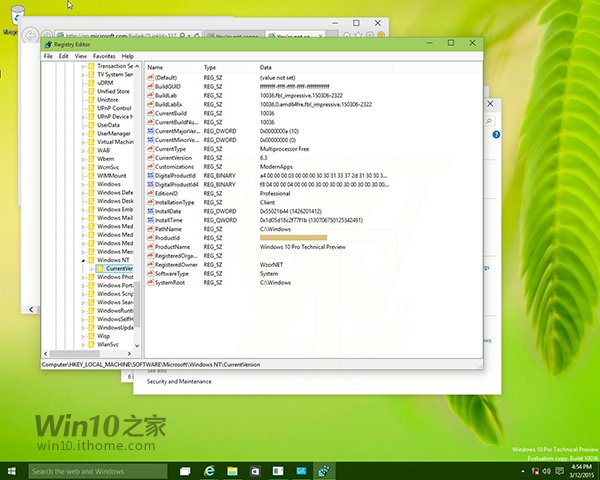Open the View menu in Registry Editor
Viewport: 600px width, 480px height.
[x=80, y=56]
